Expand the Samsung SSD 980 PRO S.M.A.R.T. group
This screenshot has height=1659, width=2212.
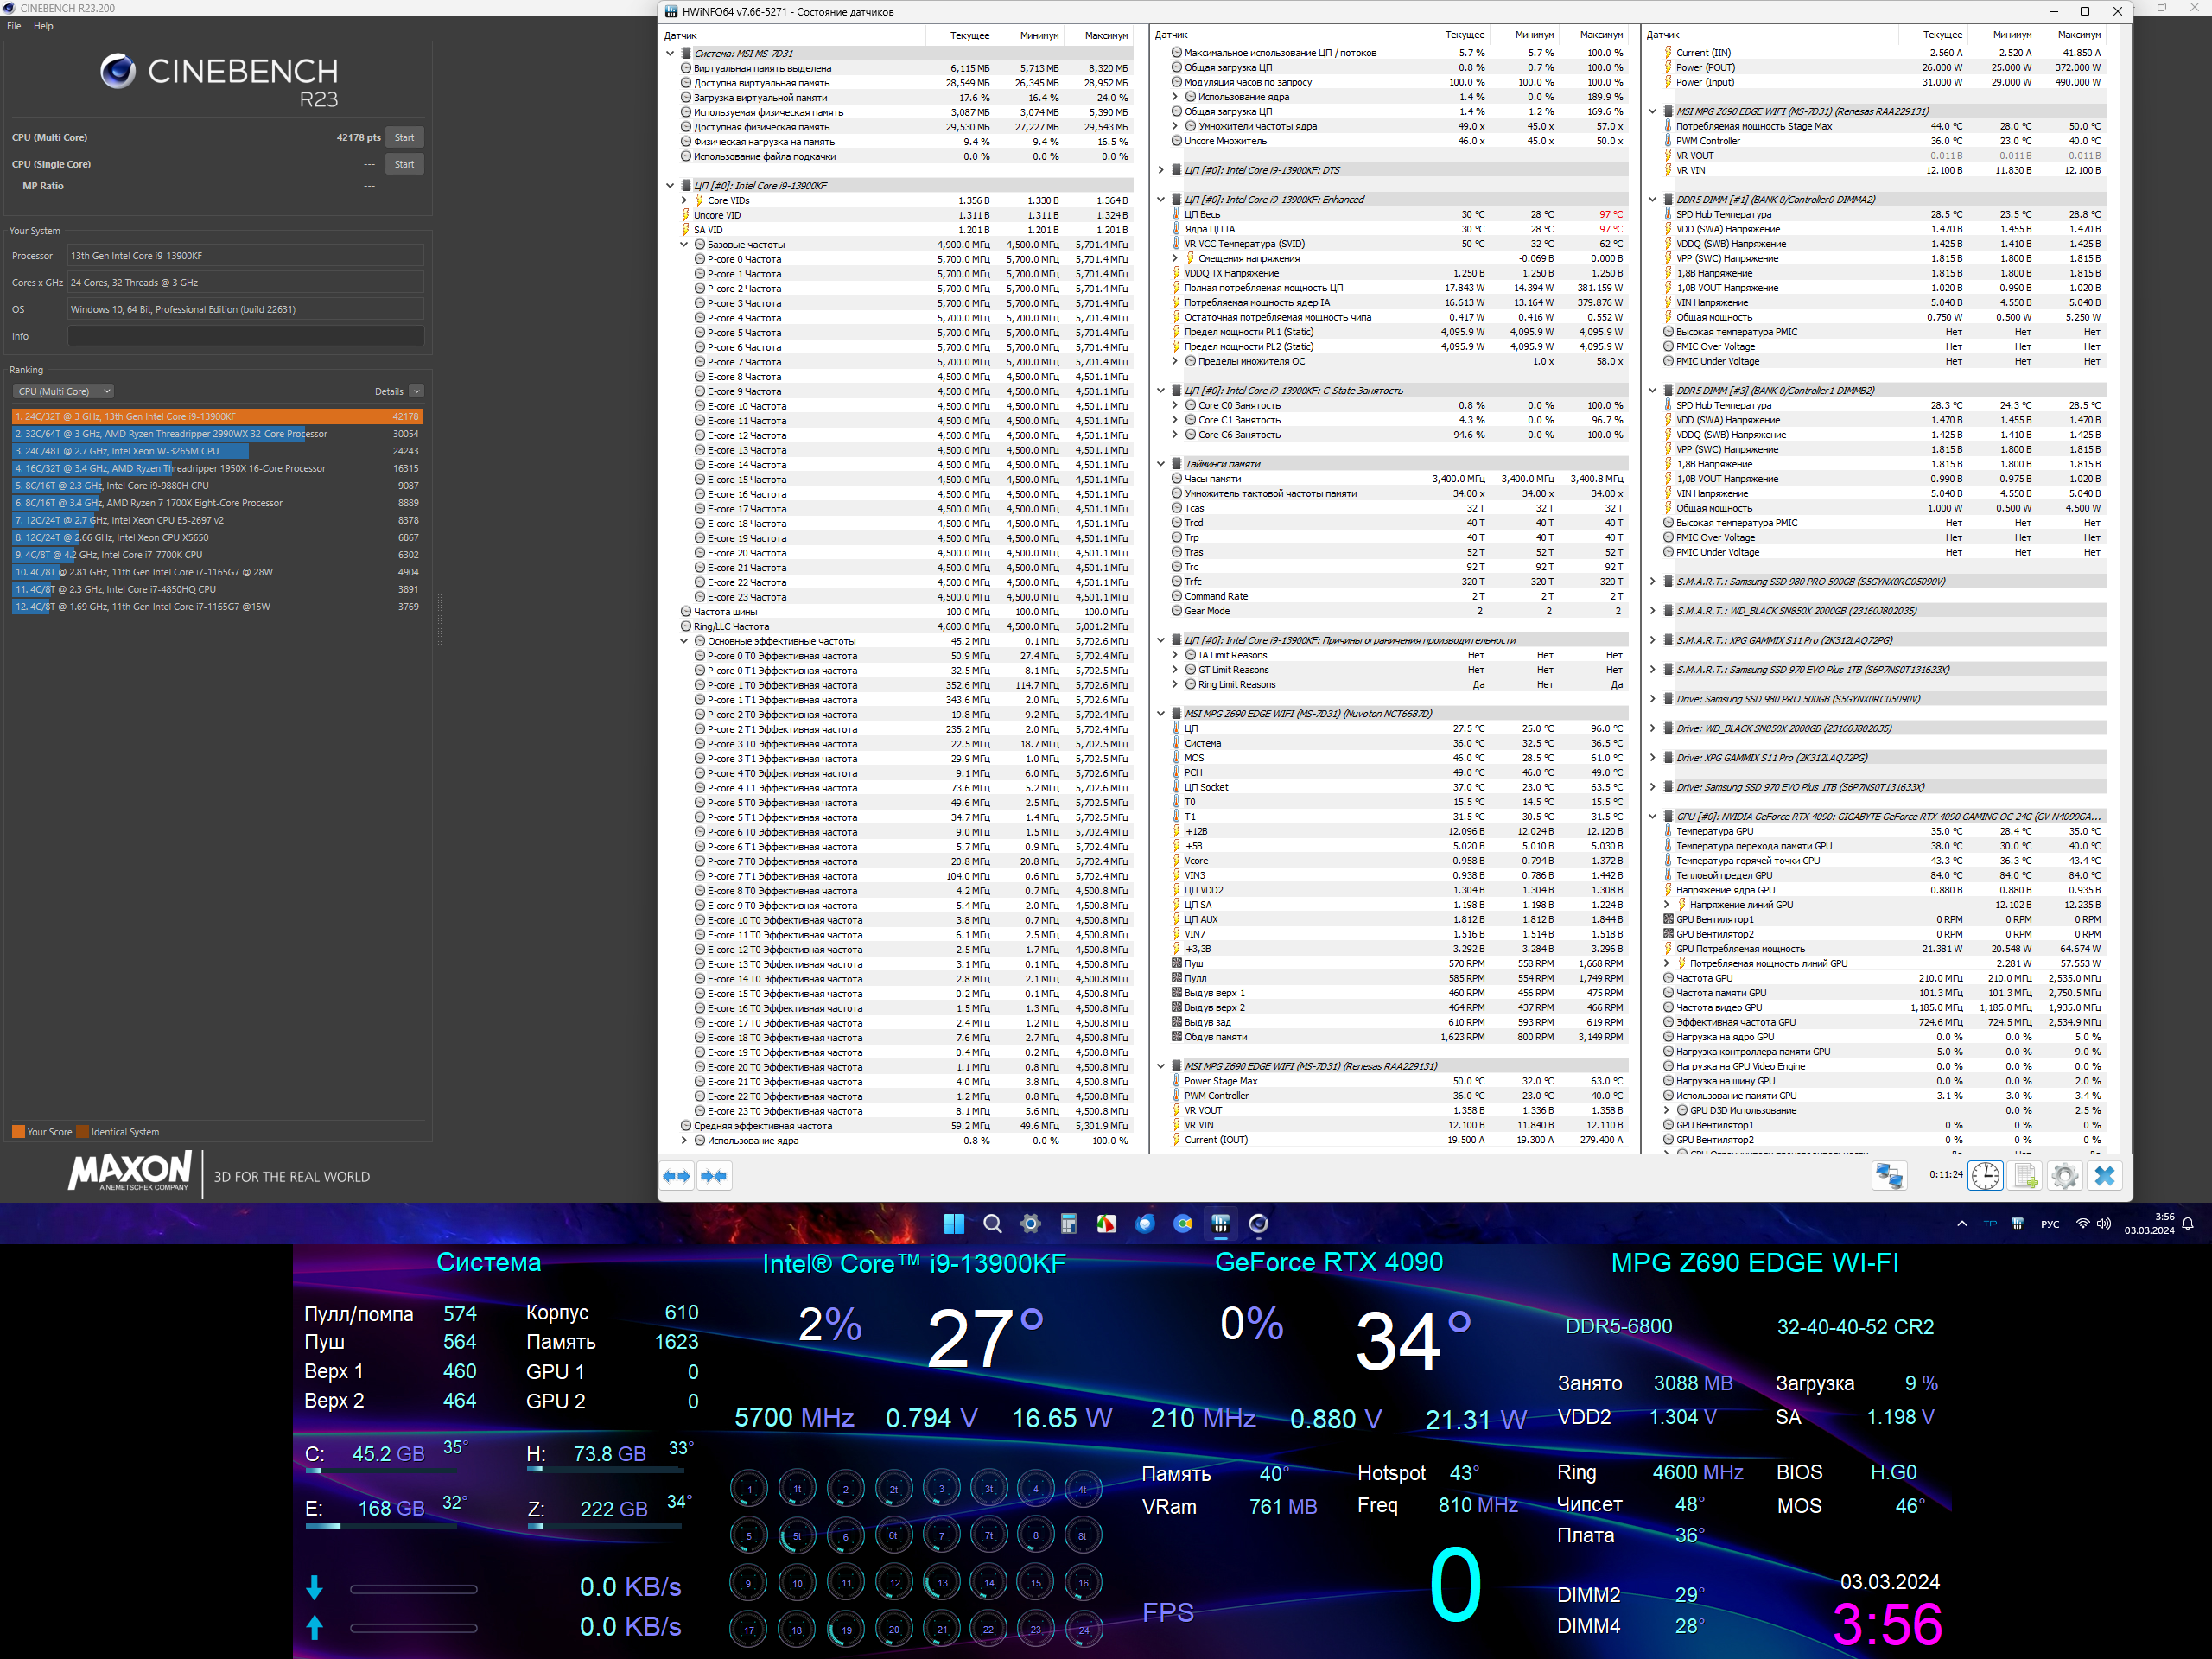(1653, 581)
